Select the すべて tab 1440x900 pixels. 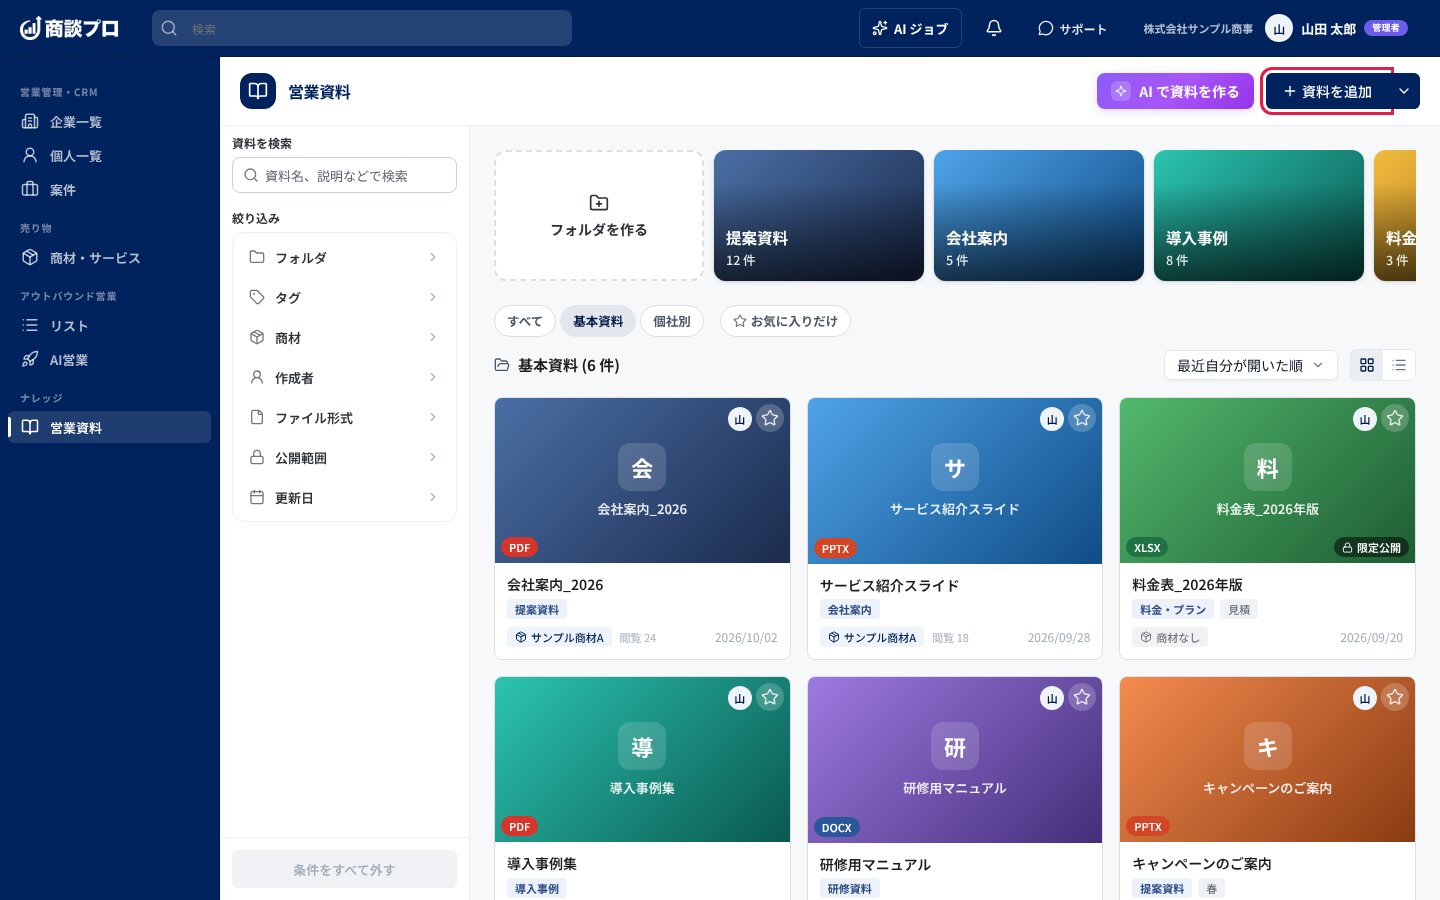[525, 321]
